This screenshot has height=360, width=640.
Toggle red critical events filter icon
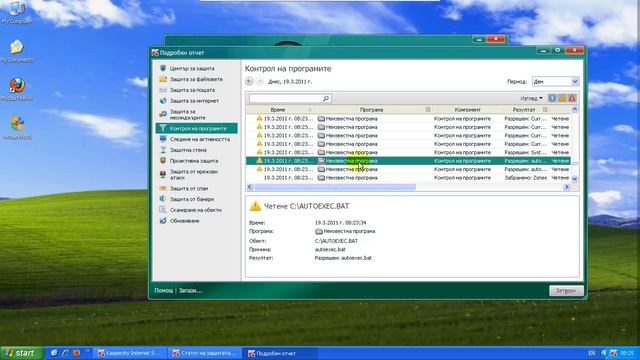coord(572,98)
